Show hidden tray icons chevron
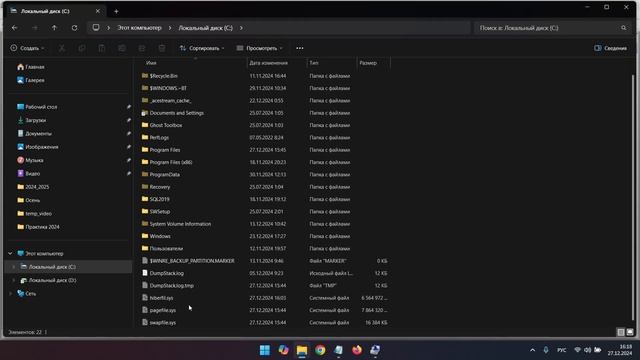 click(532, 350)
